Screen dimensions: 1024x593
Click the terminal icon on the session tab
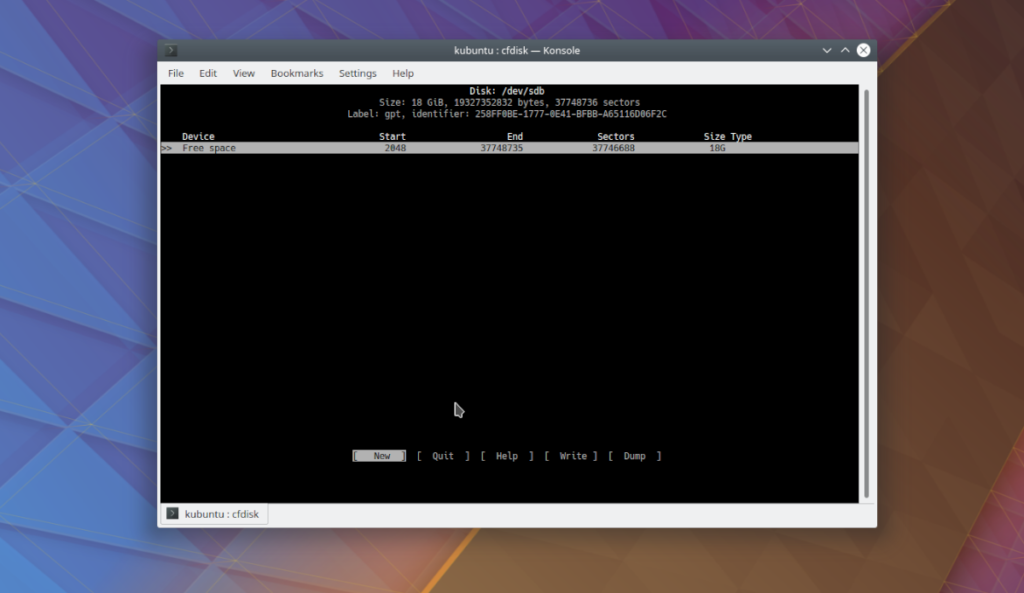pyautogui.click(x=173, y=513)
